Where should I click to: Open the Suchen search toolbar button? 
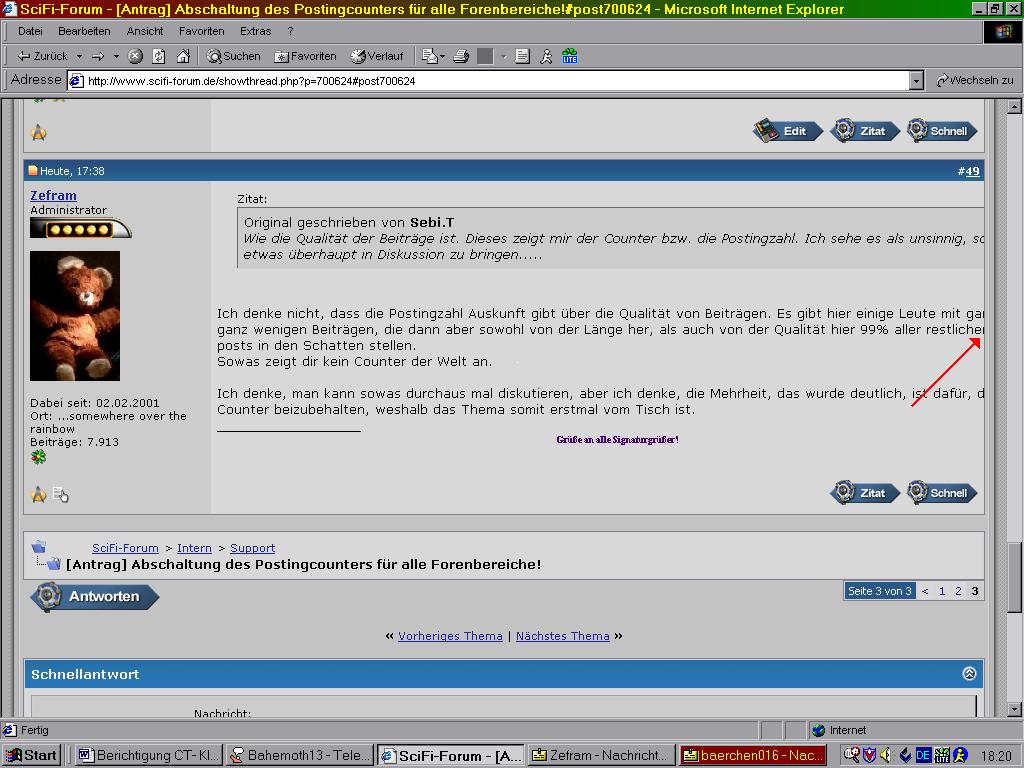tap(233, 56)
